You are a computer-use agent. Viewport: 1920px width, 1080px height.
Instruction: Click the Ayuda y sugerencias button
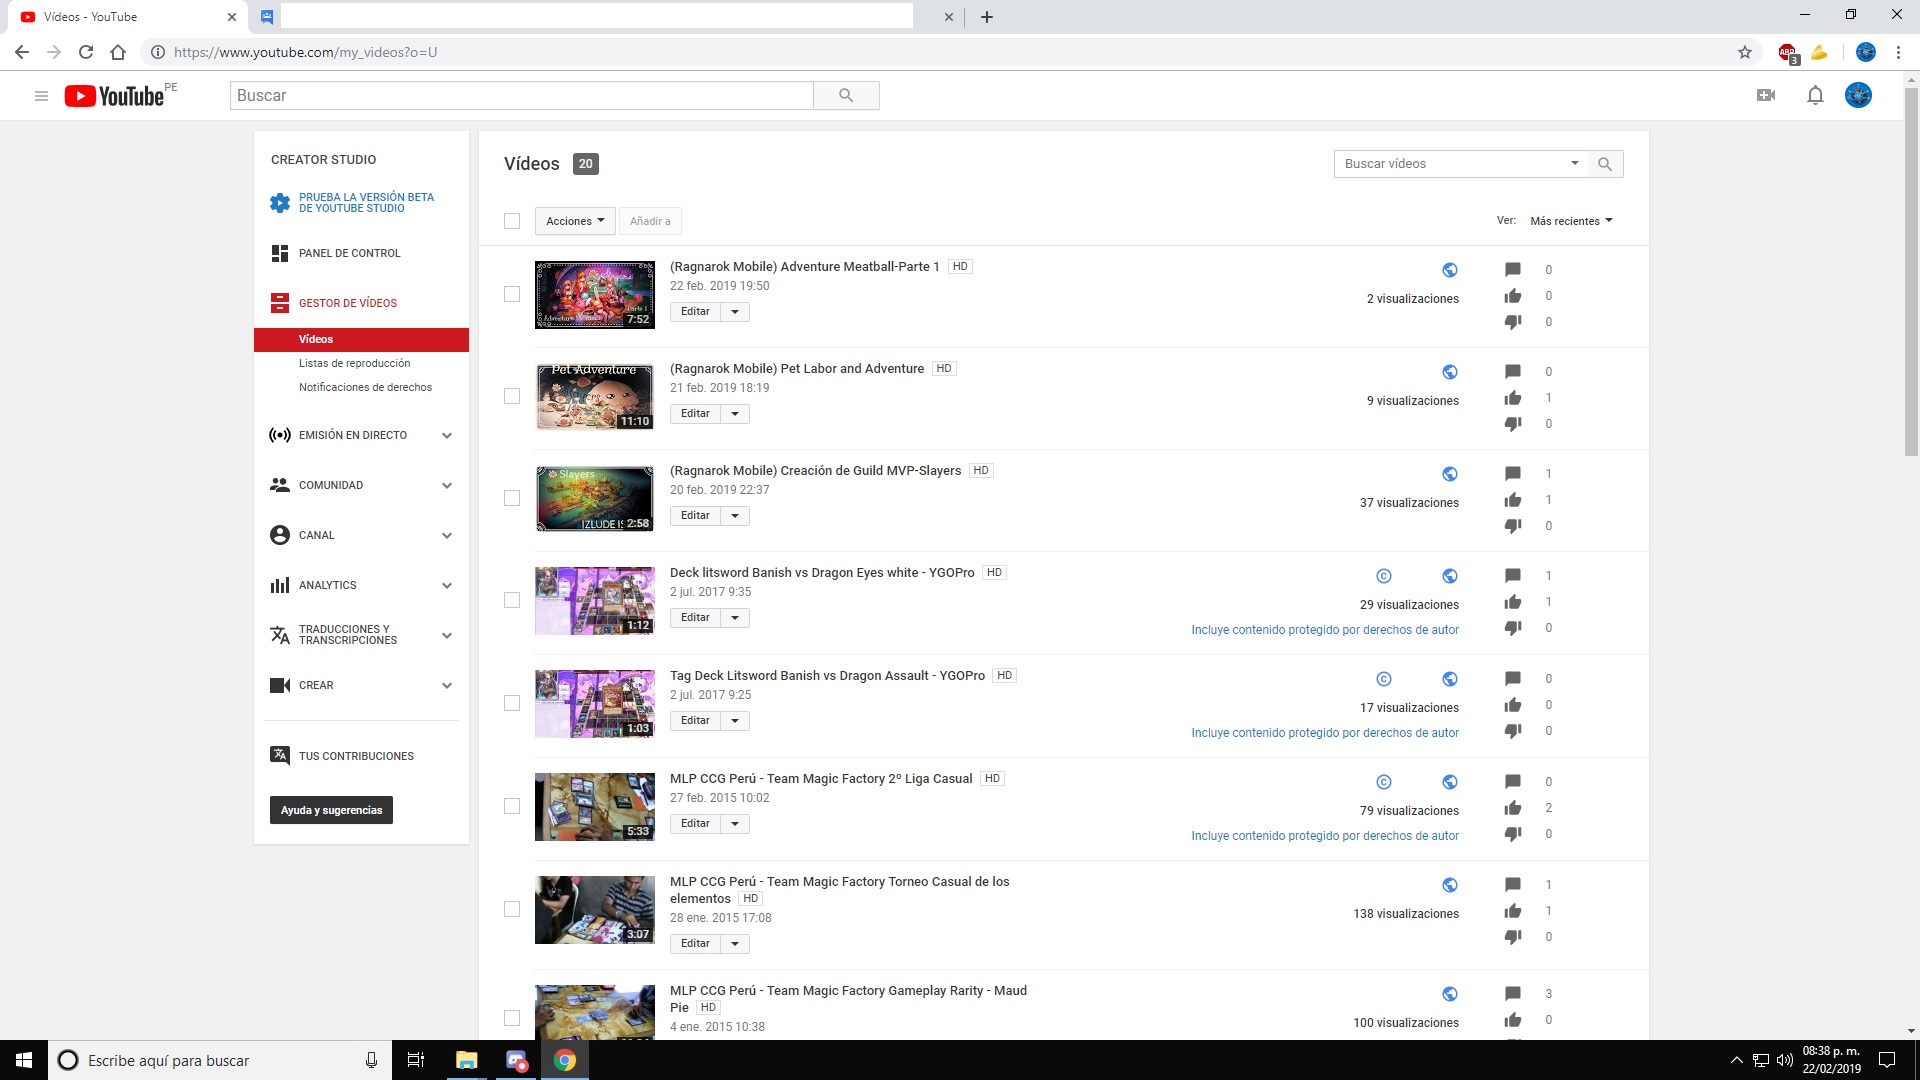[331, 810]
